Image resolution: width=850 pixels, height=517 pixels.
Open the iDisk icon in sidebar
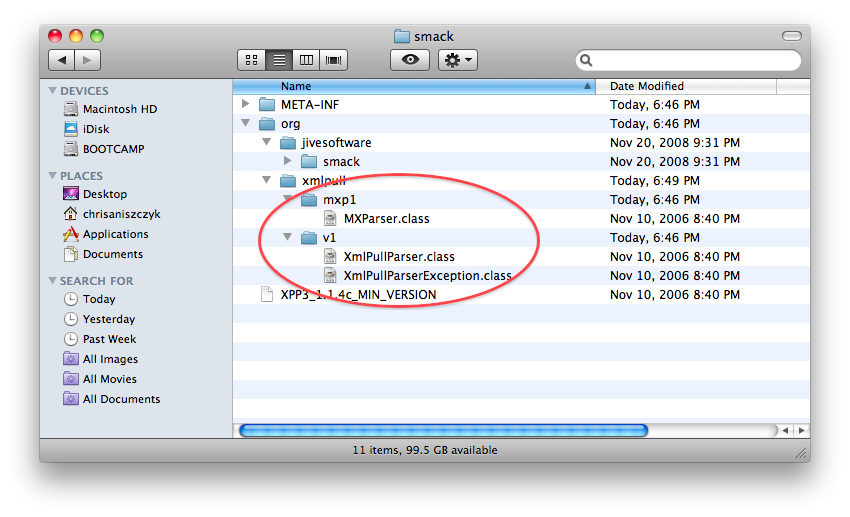point(70,129)
